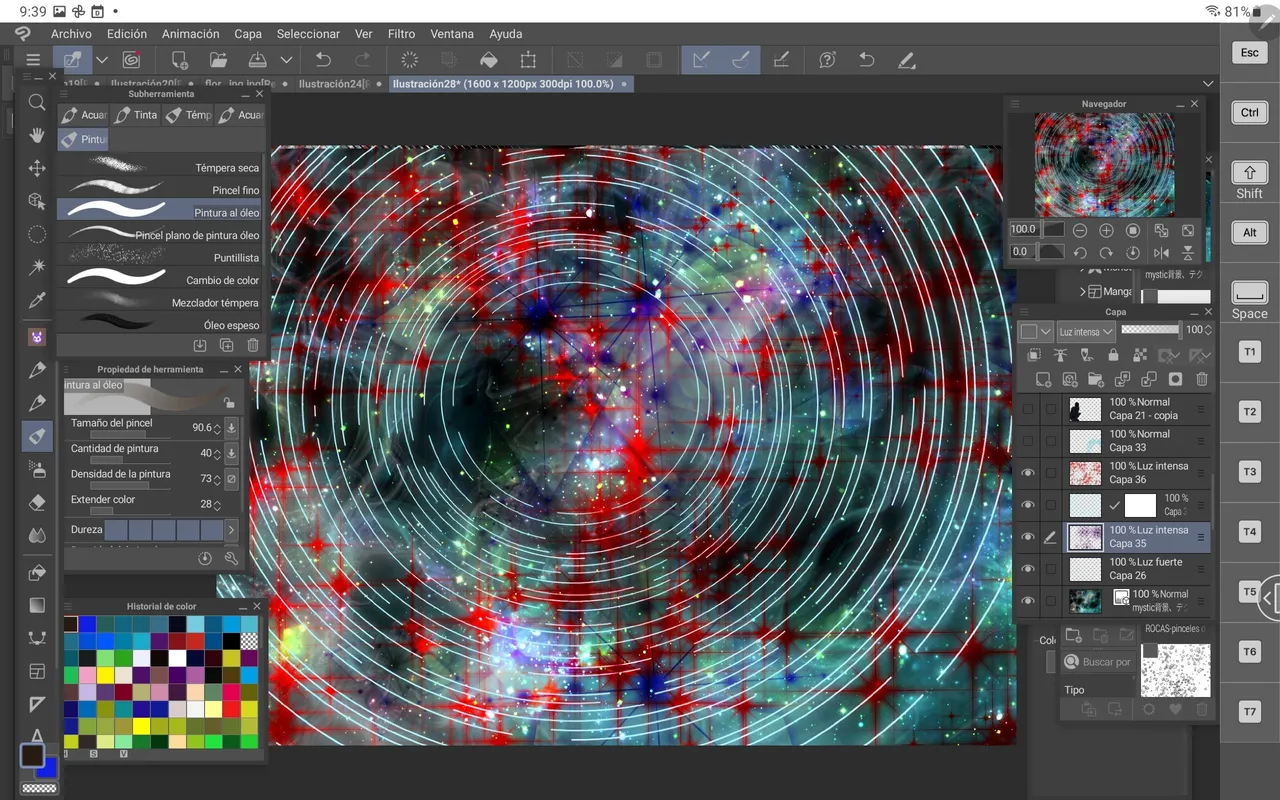Click the New document icon

(179, 60)
